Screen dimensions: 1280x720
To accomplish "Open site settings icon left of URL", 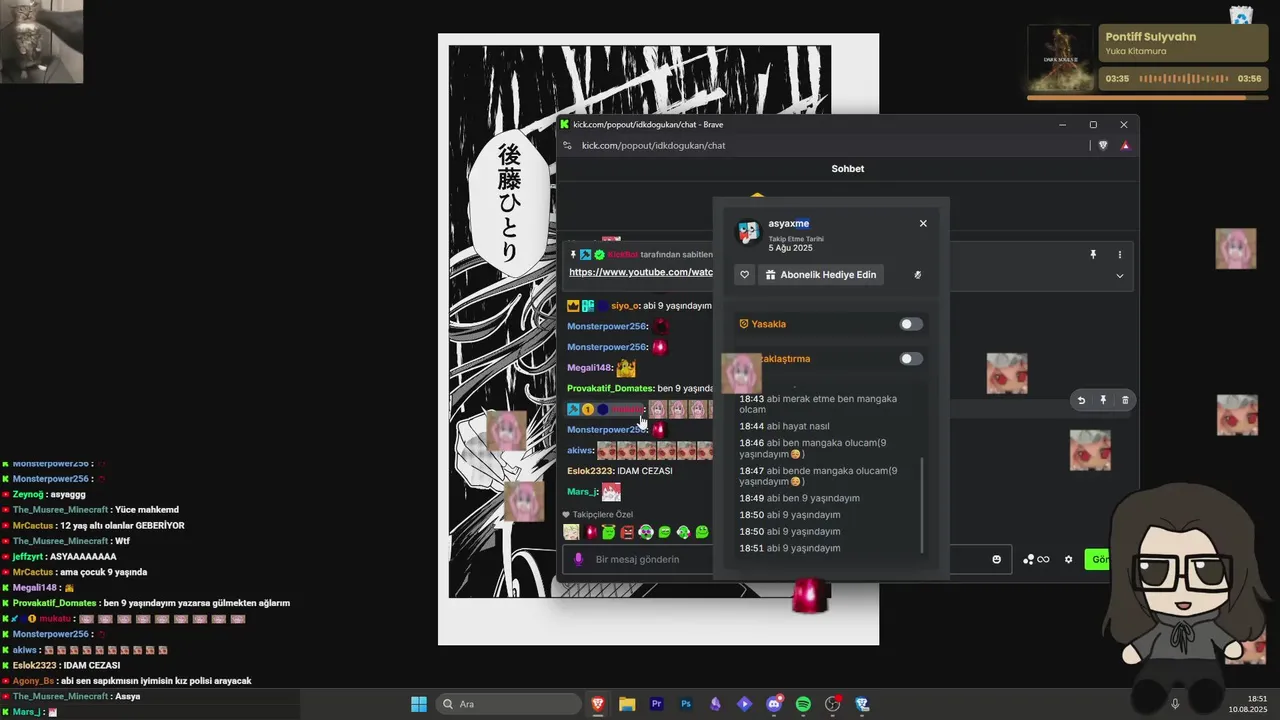I will tap(567, 146).
